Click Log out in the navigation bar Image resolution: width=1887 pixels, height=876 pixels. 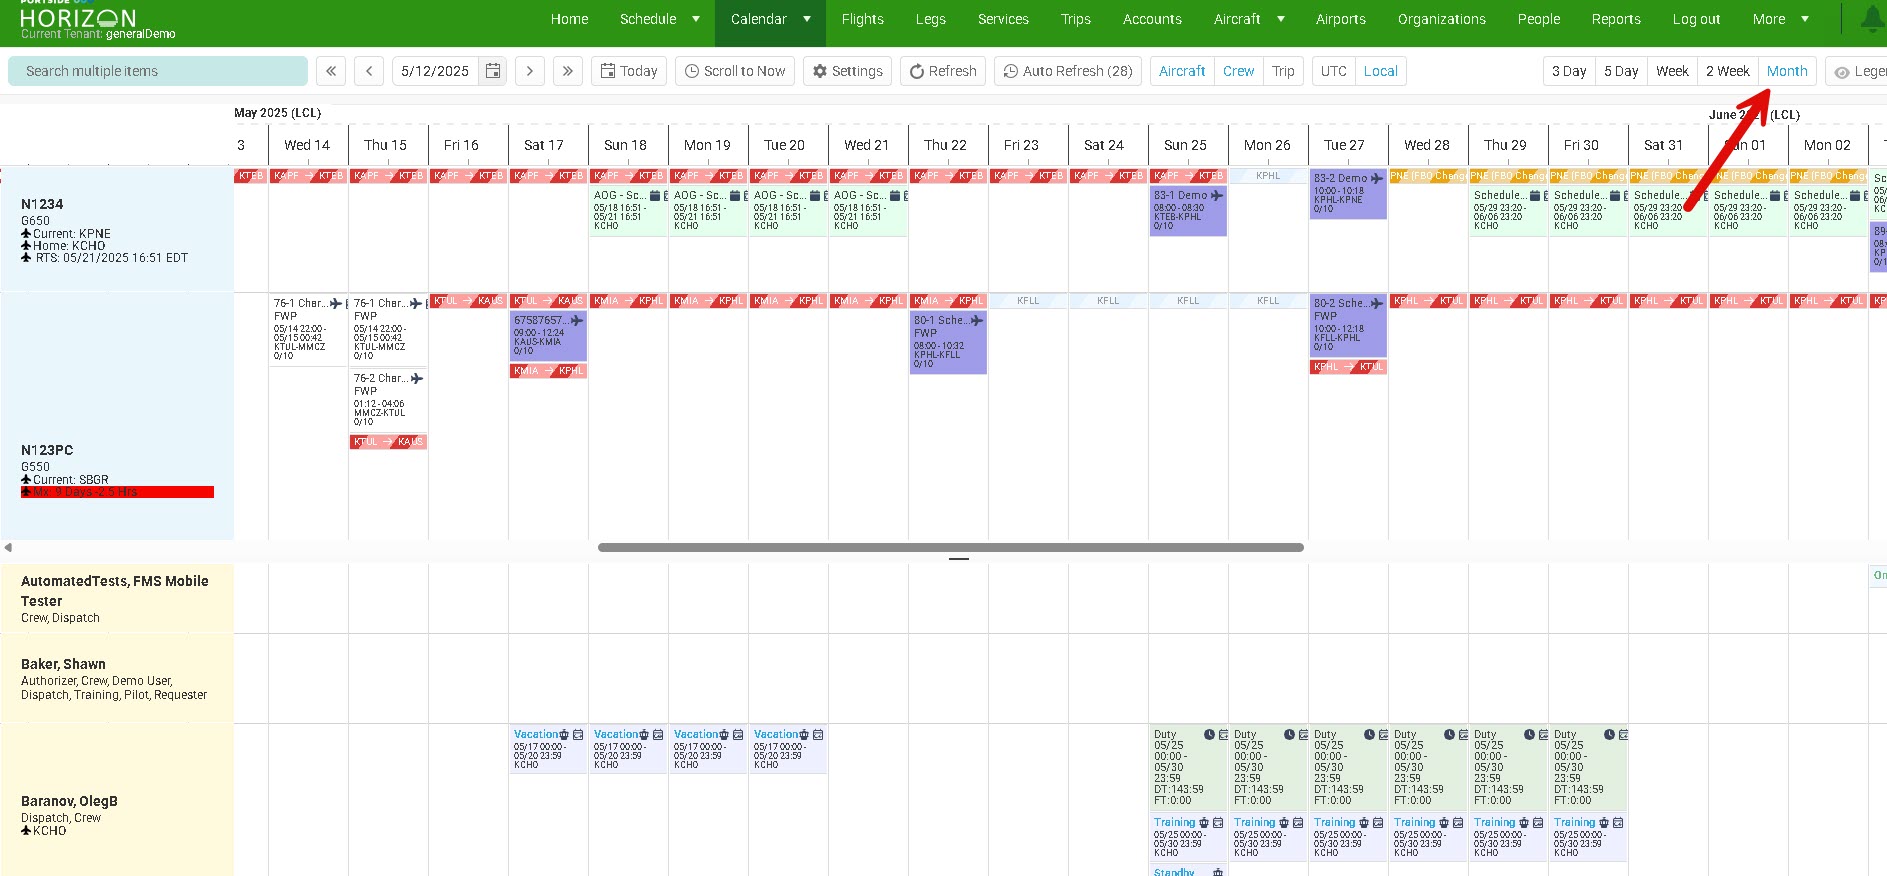[x=1696, y=19]
